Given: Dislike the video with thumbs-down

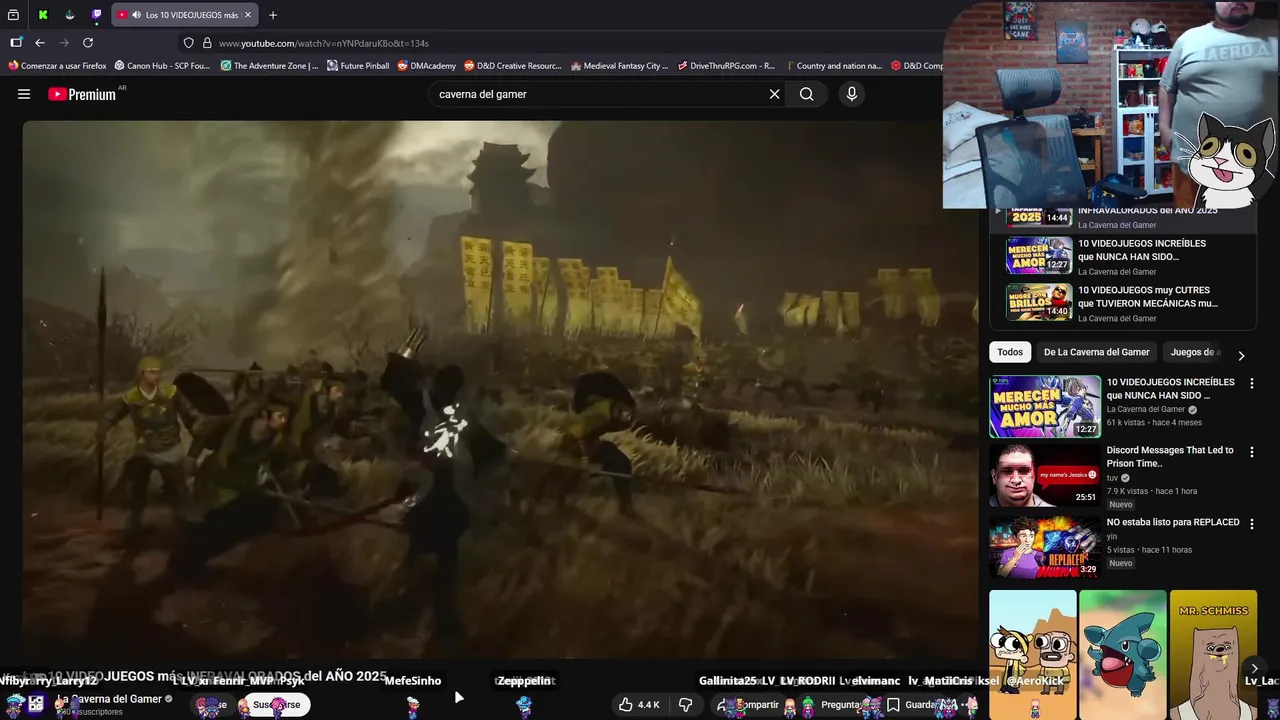Looking at the screenshot, I should coord(686,705).
